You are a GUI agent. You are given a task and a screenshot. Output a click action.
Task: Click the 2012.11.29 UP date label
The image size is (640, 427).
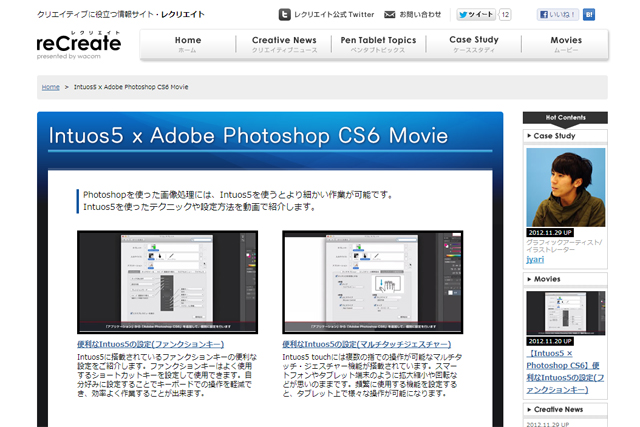[x=550, y=233]
